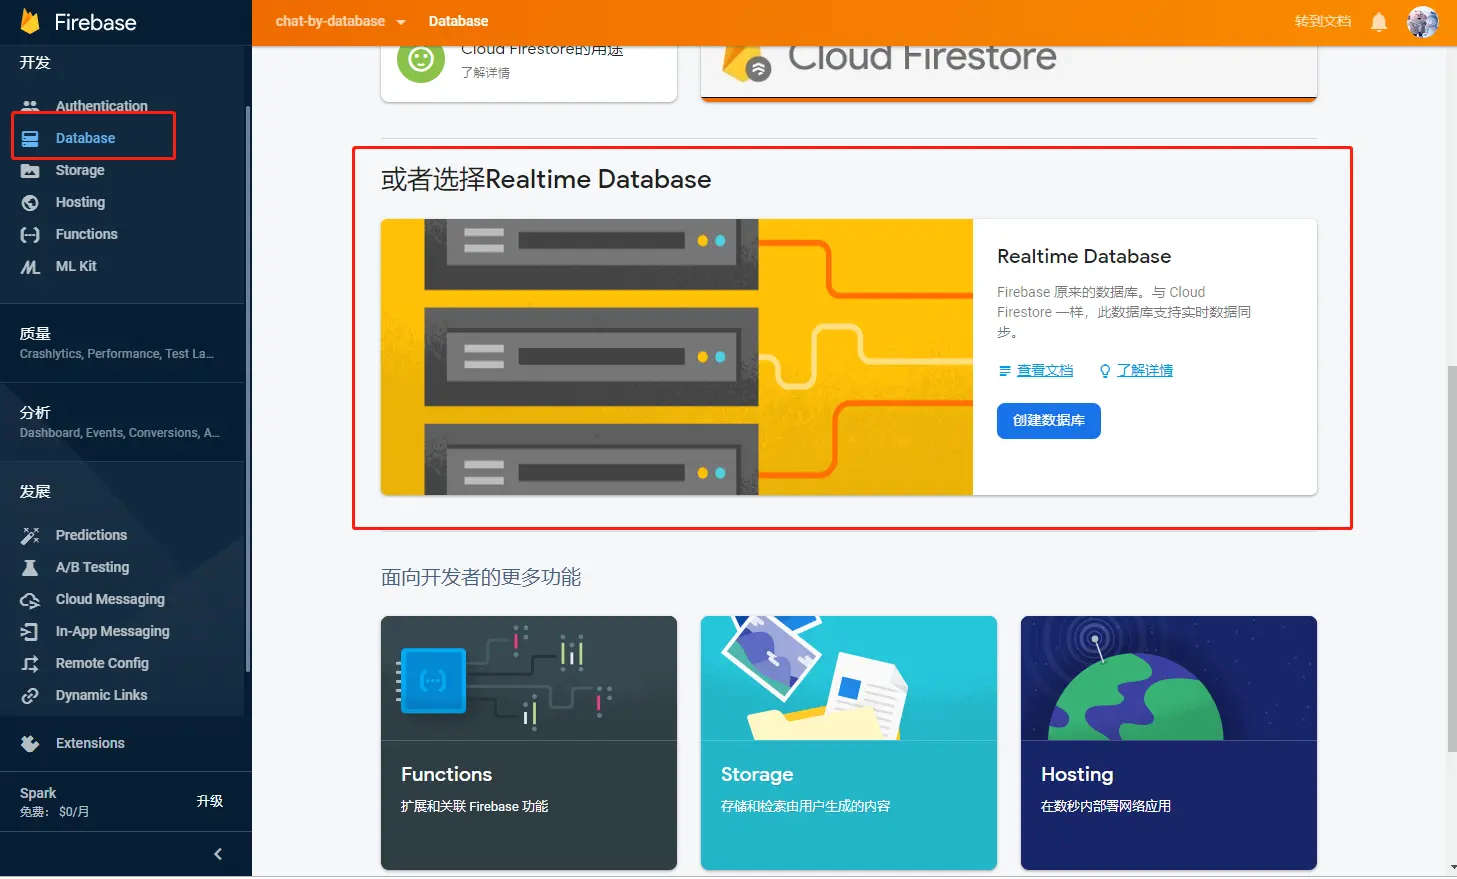Open Dynamic Links menu item

101,695
